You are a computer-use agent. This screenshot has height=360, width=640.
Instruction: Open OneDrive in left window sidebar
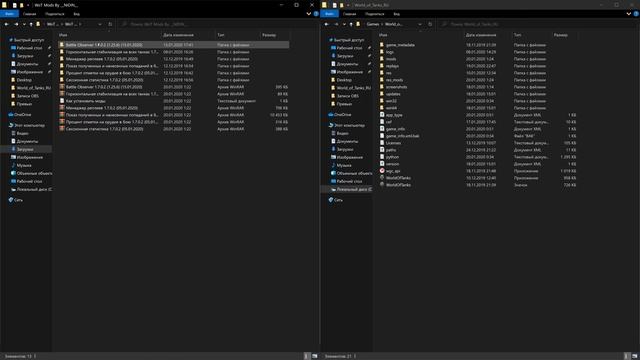point(22,115)
